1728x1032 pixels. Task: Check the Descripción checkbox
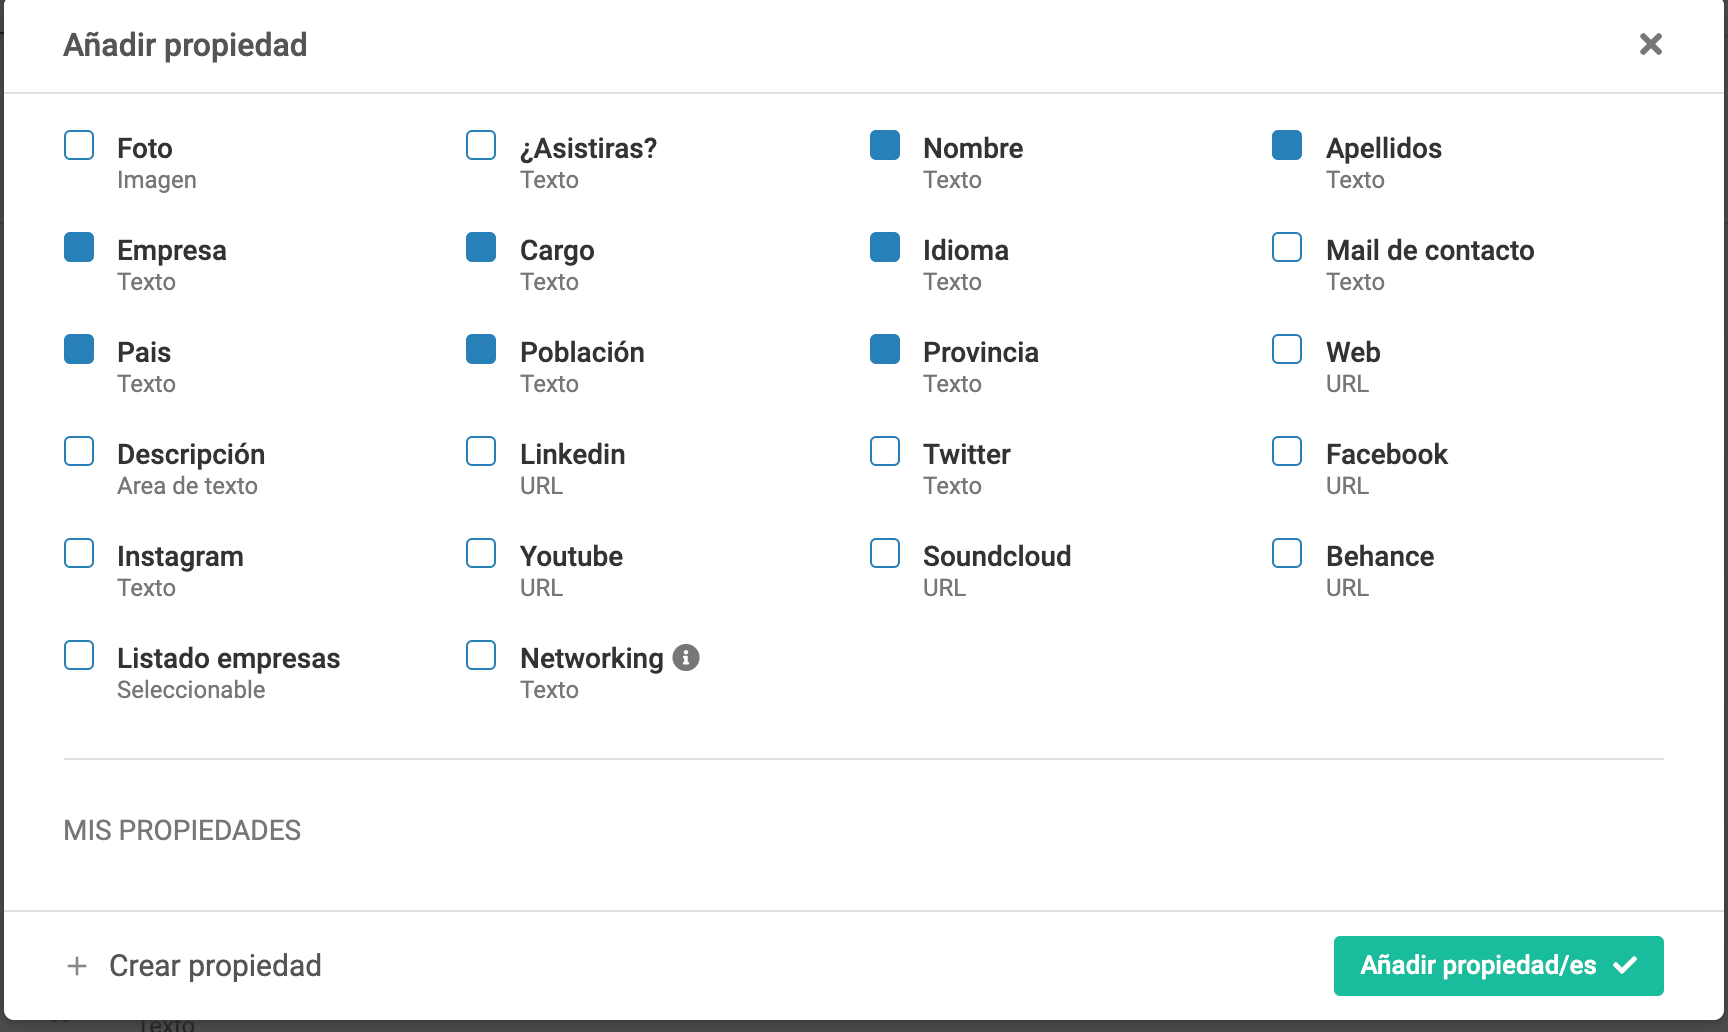click(x=79, y=451)
